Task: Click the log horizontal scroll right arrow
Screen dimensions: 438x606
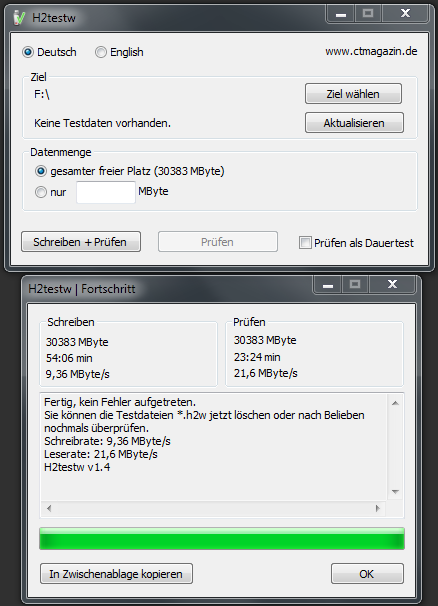Action: click(378, 508)
